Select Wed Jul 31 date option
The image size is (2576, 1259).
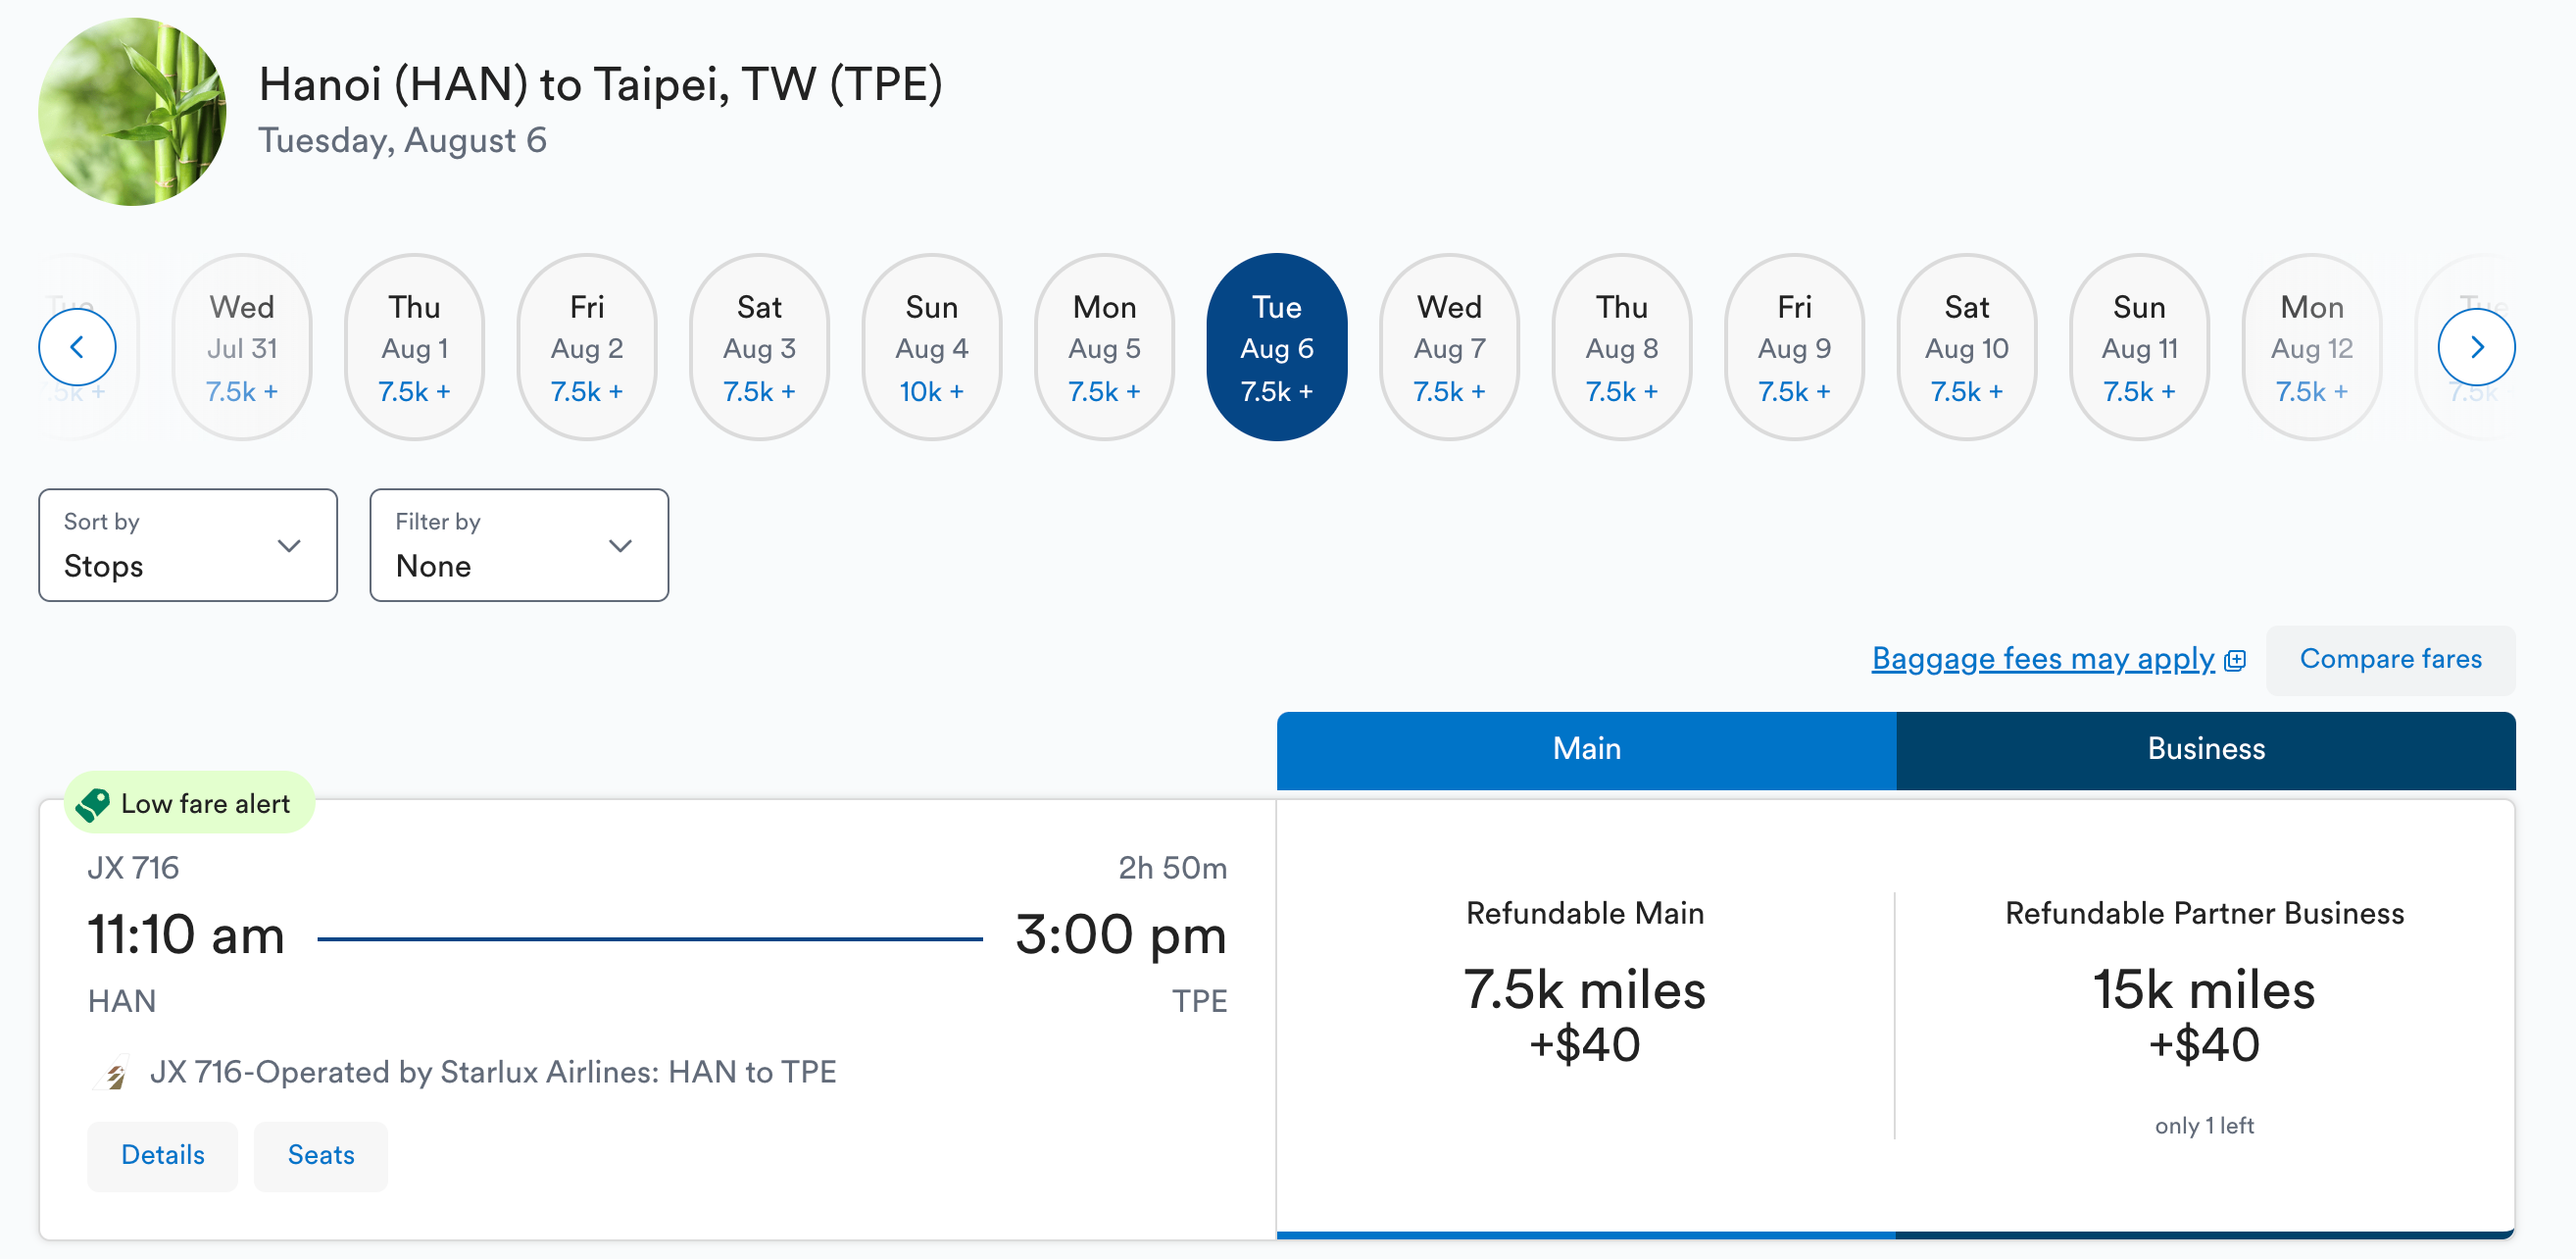(242, 347)
